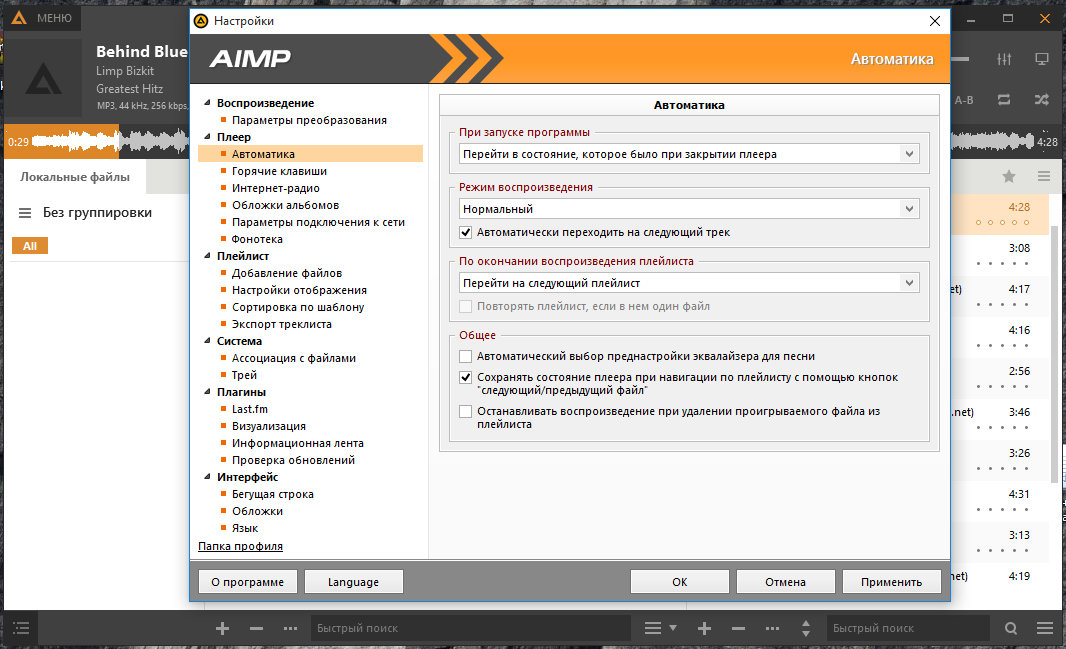Open Сортировка по шаблону settings page
Viewport: 1066px width, 649px height.
tap(298, 307)
